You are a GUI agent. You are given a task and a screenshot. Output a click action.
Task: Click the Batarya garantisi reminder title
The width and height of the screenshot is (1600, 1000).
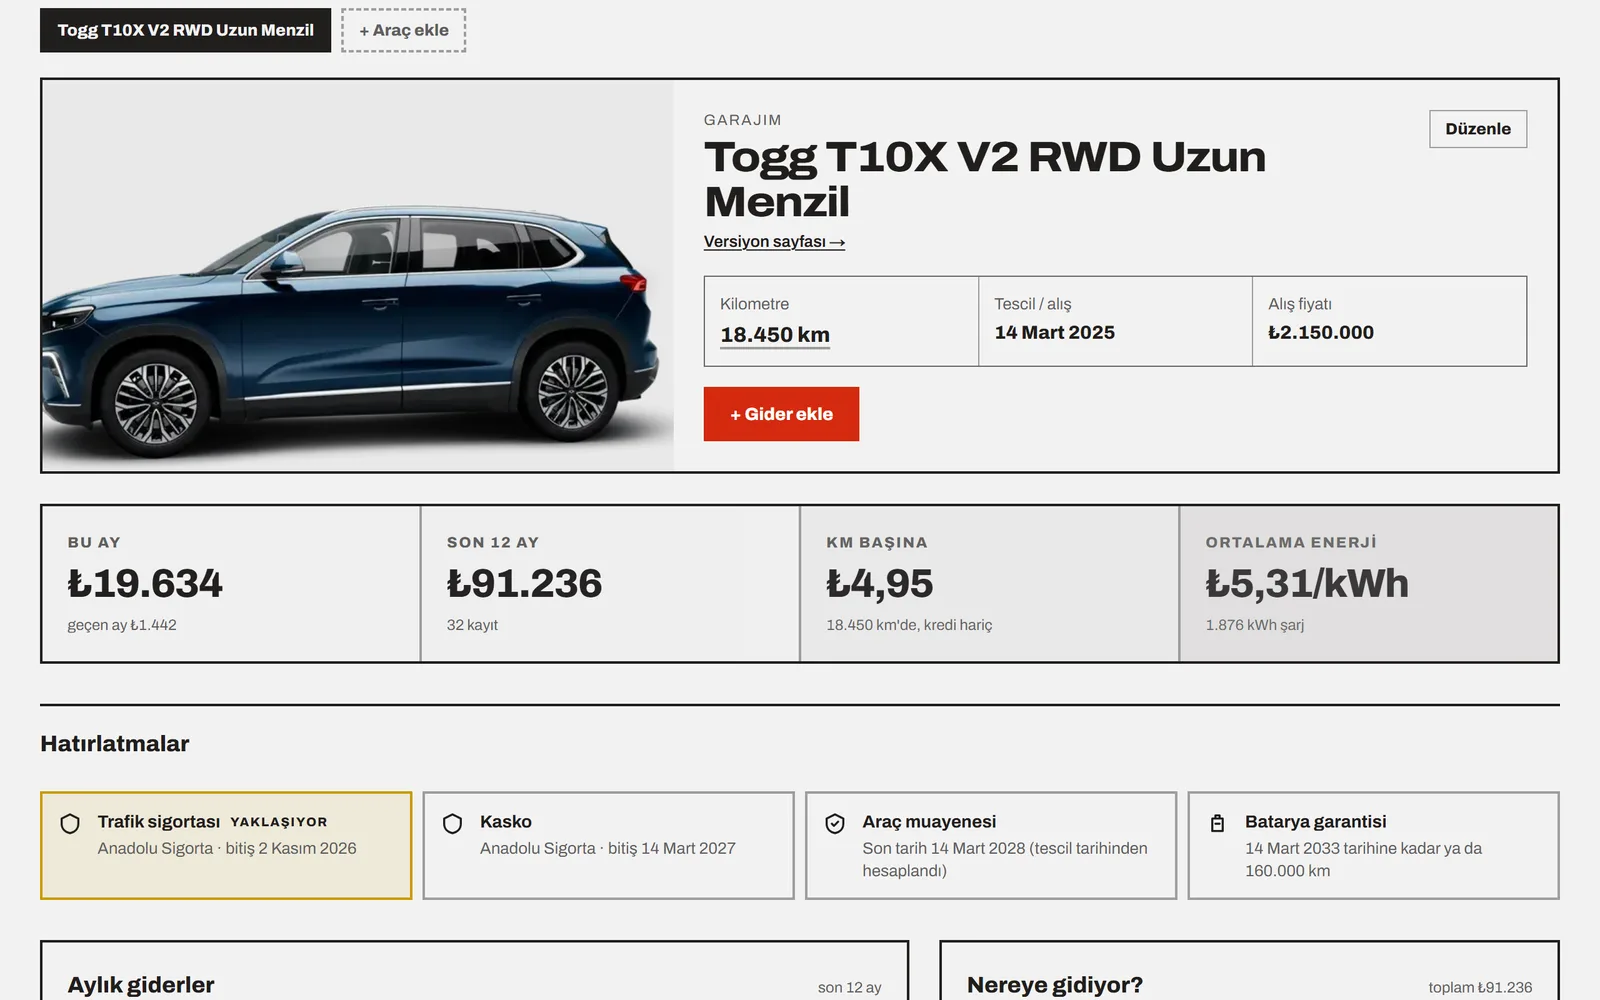[1315, 822]
